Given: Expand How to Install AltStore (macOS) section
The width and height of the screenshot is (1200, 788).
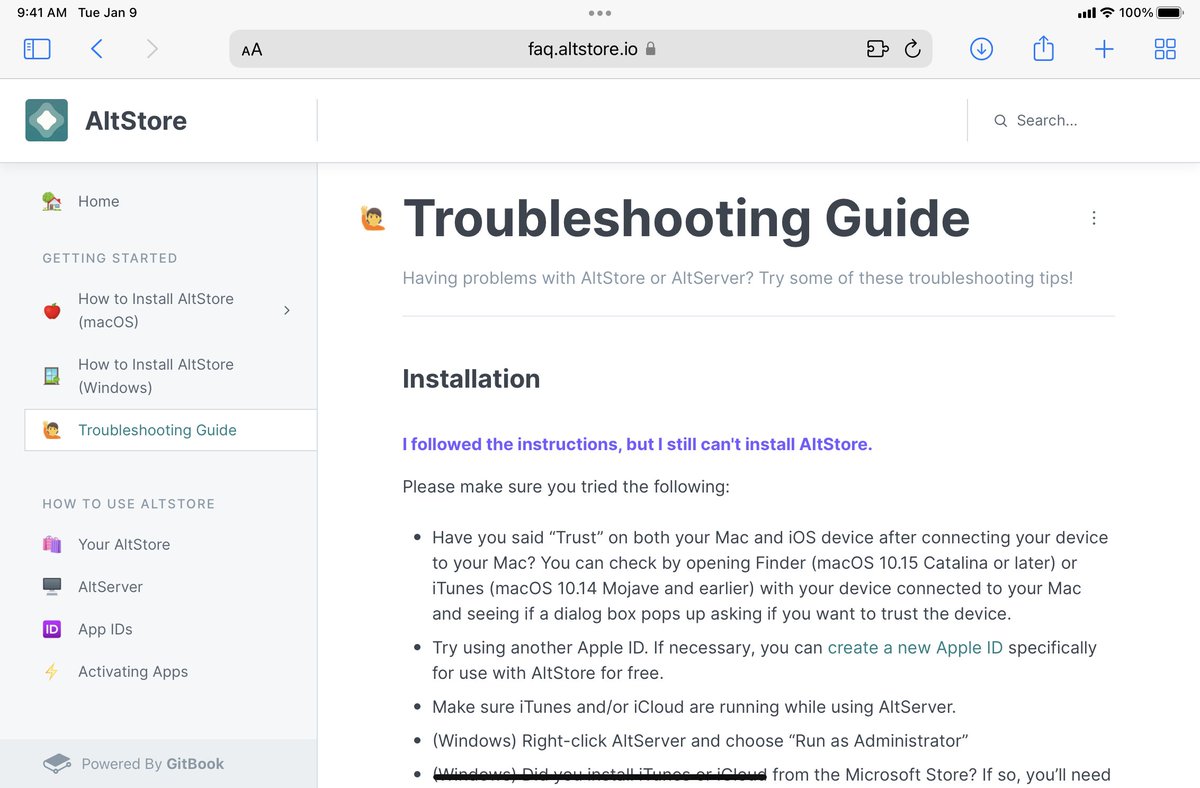Looking at the screenshot, I should coord(287,310).
